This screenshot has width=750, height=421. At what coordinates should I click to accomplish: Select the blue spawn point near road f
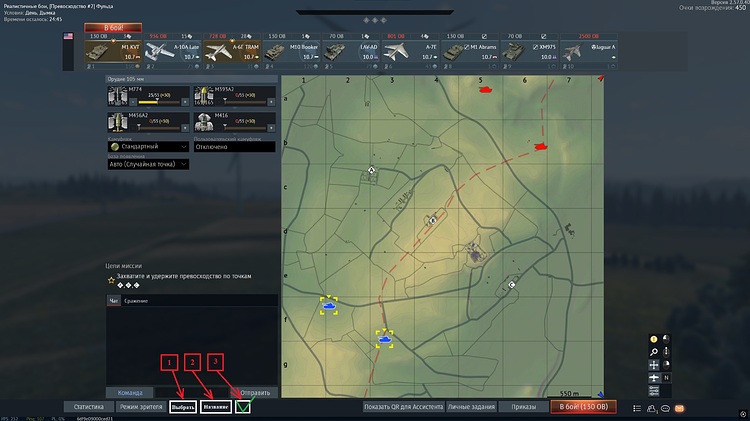tap(329, 305)
